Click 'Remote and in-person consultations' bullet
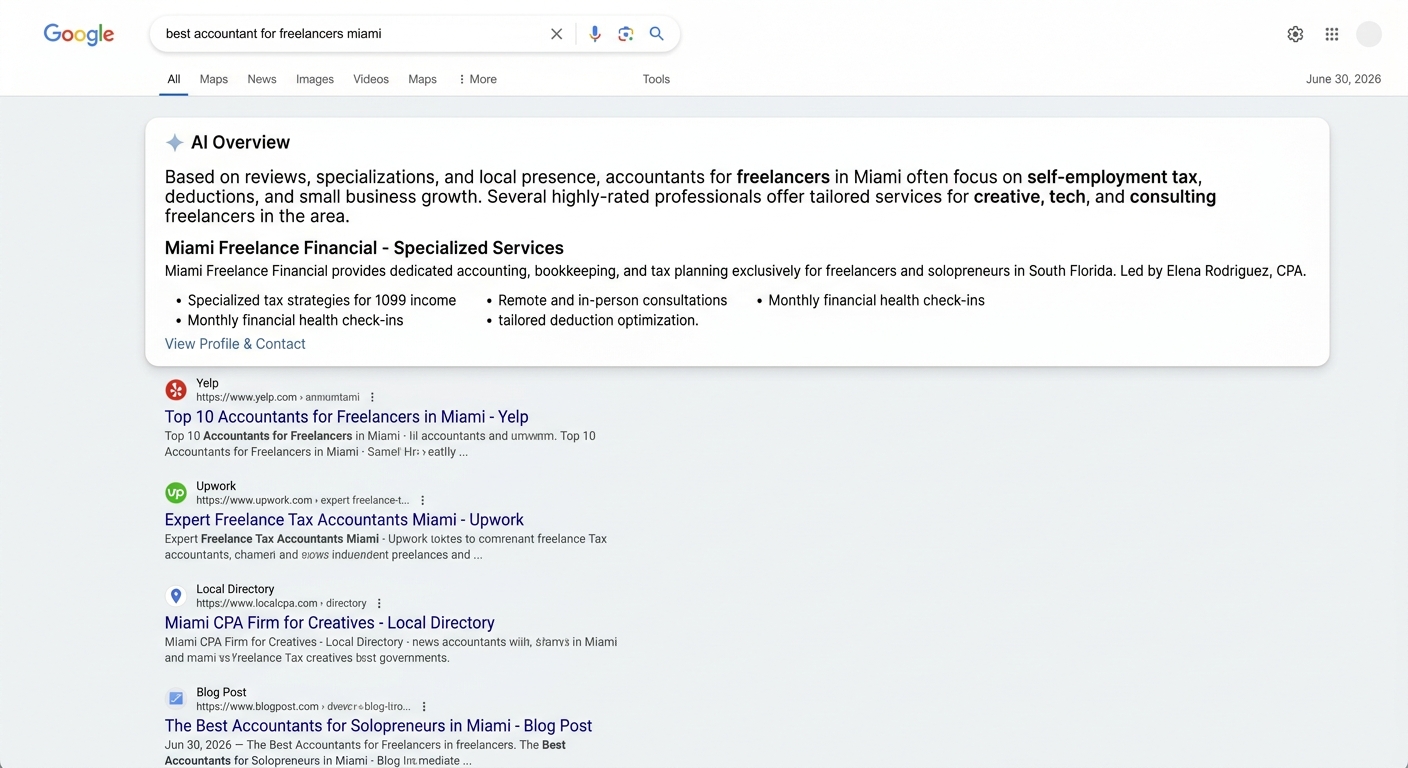This screenshot has width=1408, height=768. pos(613,300)
